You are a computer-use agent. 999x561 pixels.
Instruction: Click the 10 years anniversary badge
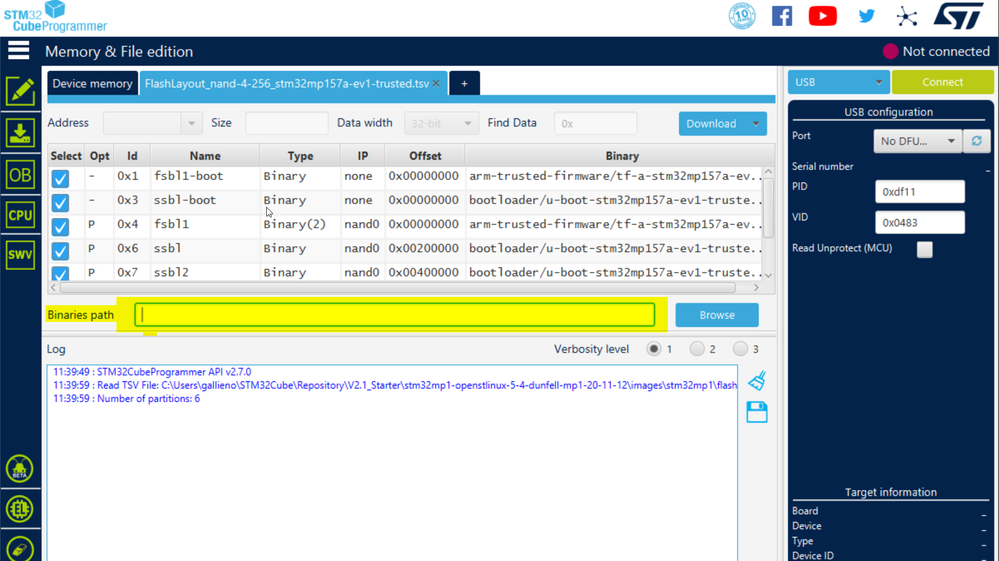click(x=742, y=16)
